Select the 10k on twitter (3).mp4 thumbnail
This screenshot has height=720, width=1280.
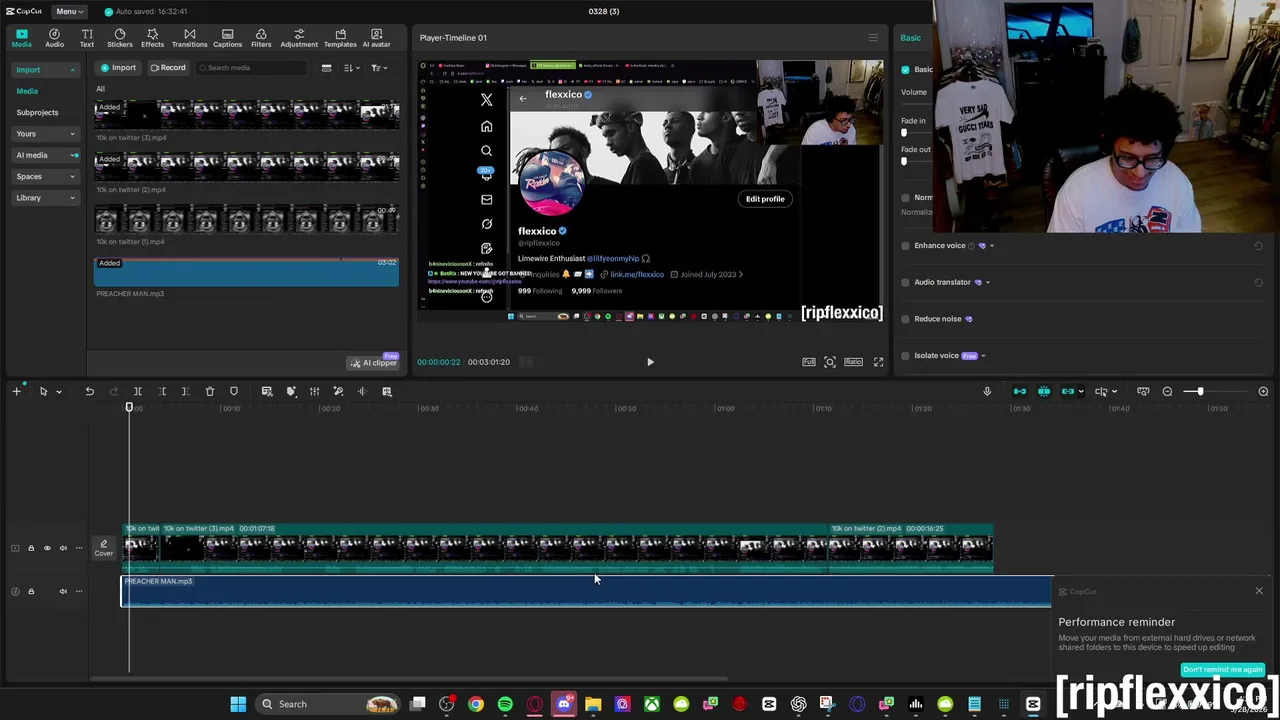(x=247, y=114)
